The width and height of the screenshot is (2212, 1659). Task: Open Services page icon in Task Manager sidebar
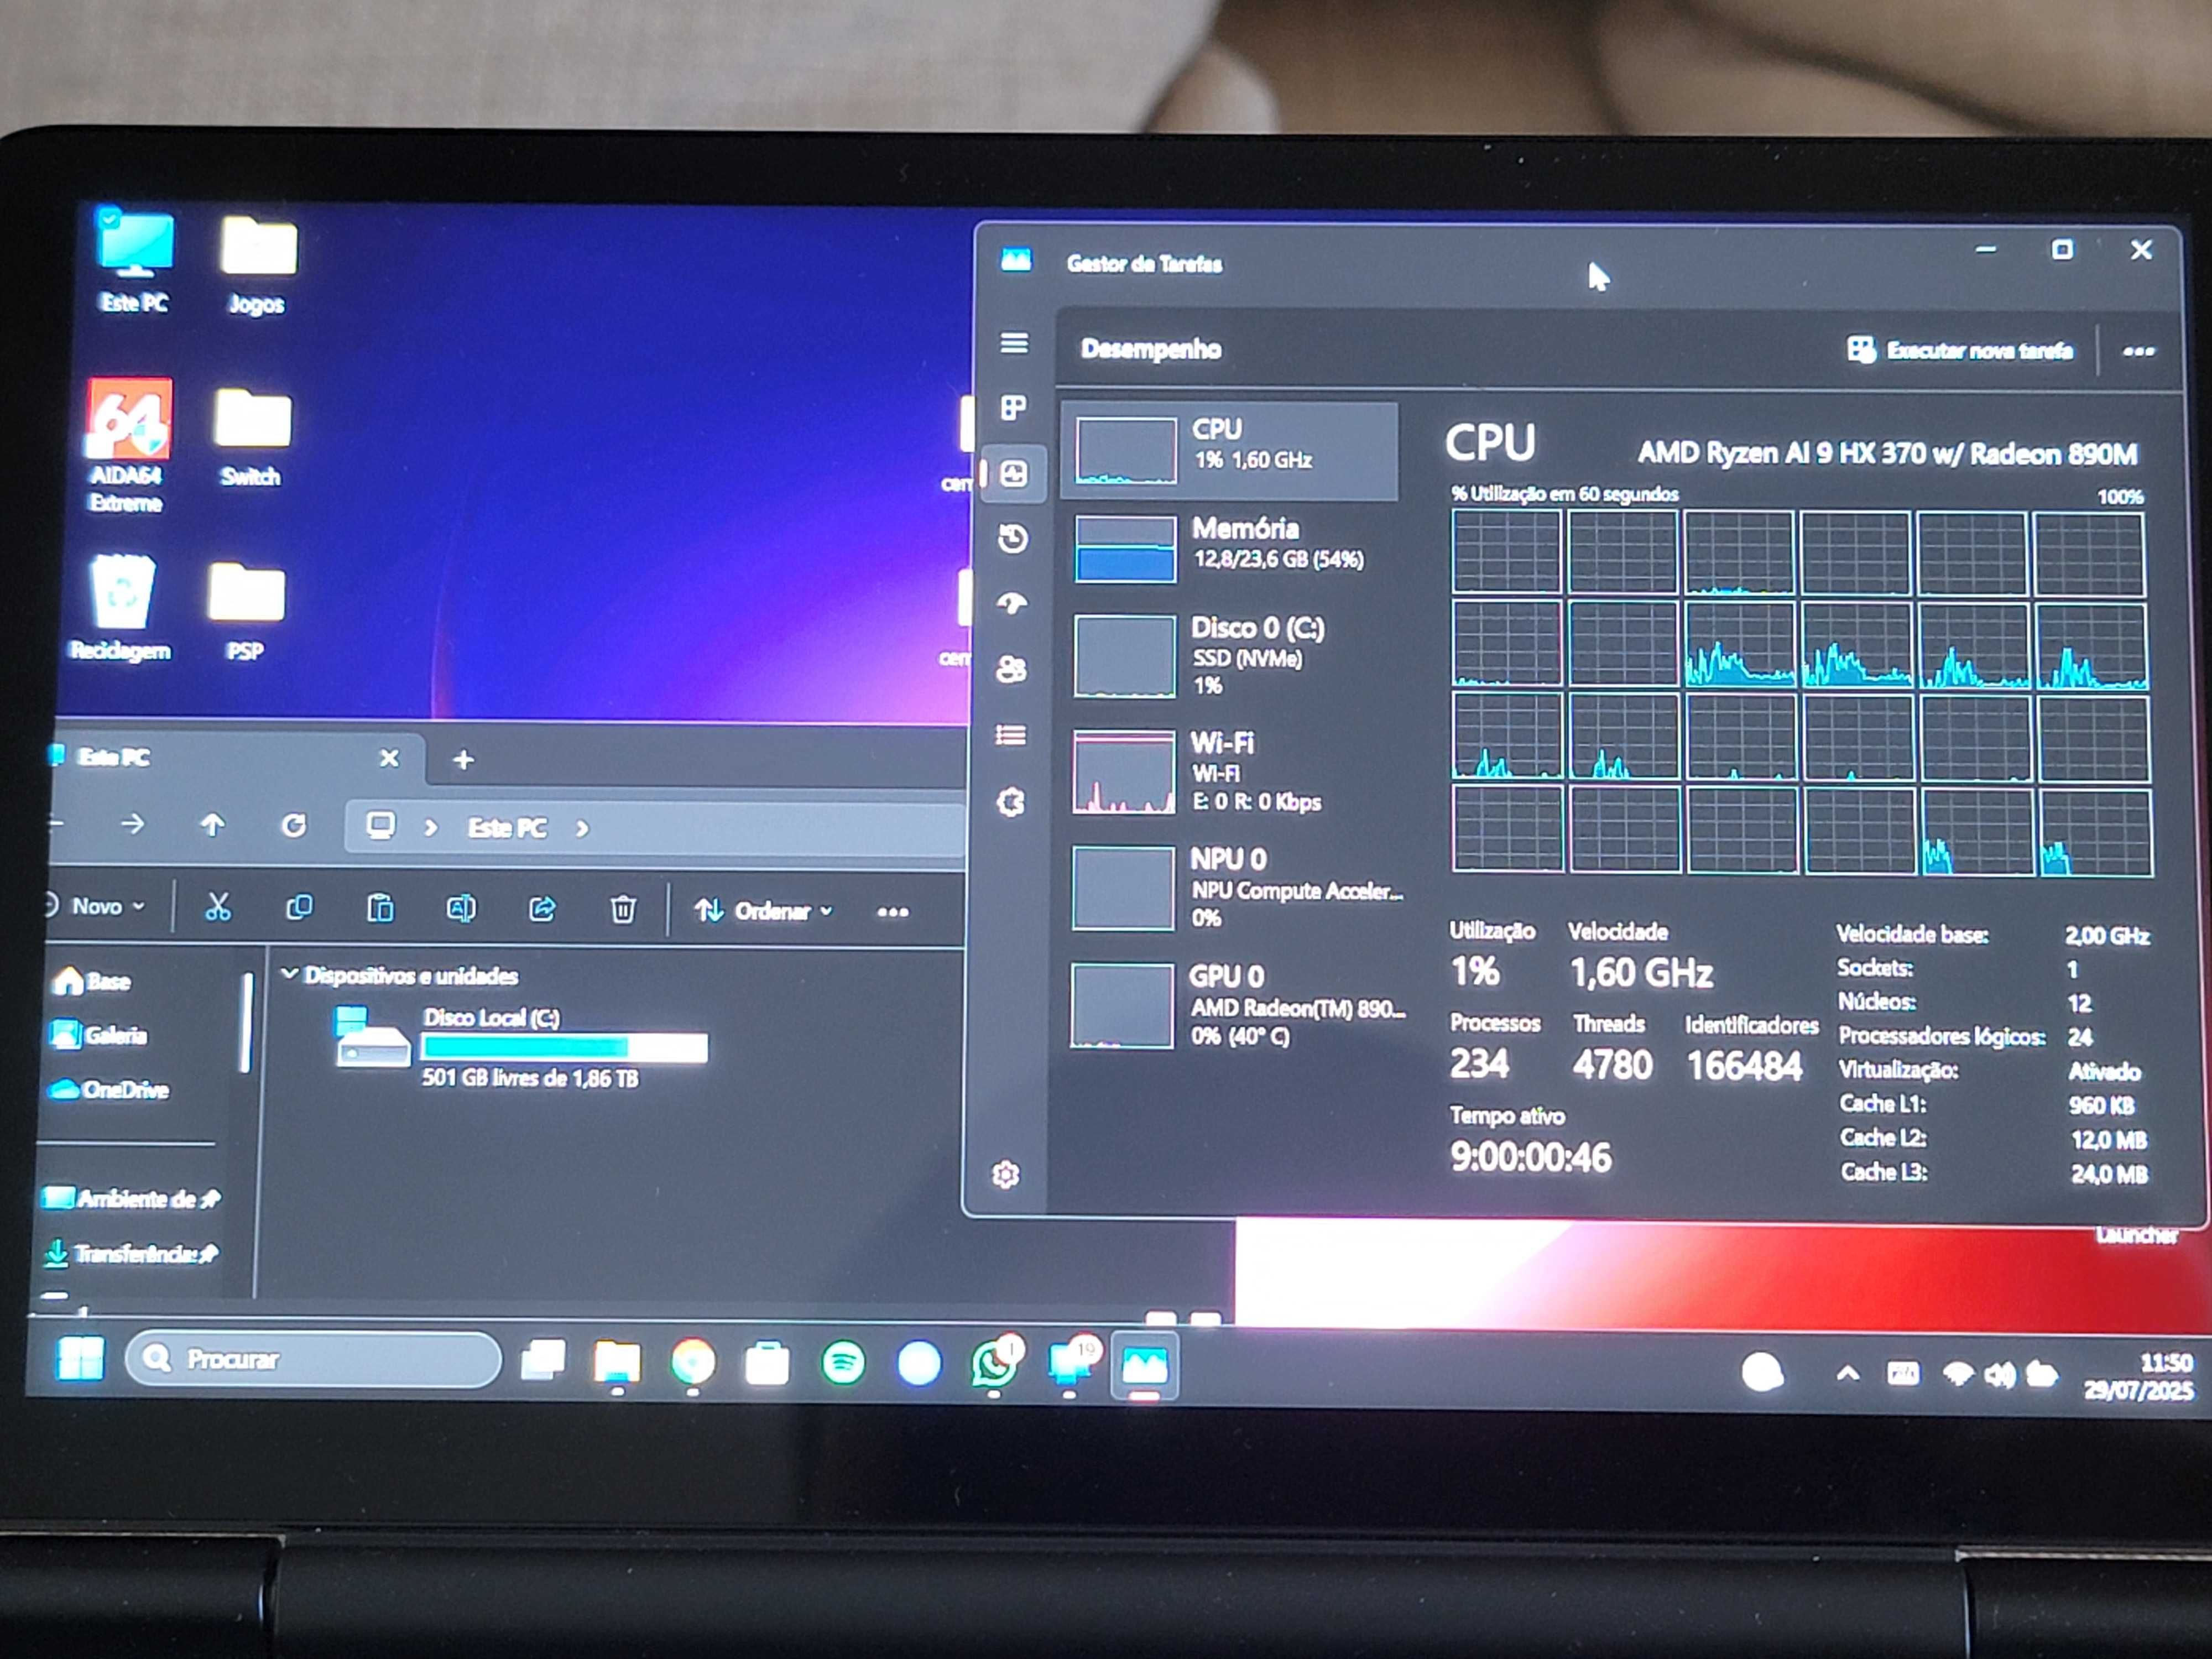point(1011,802)
